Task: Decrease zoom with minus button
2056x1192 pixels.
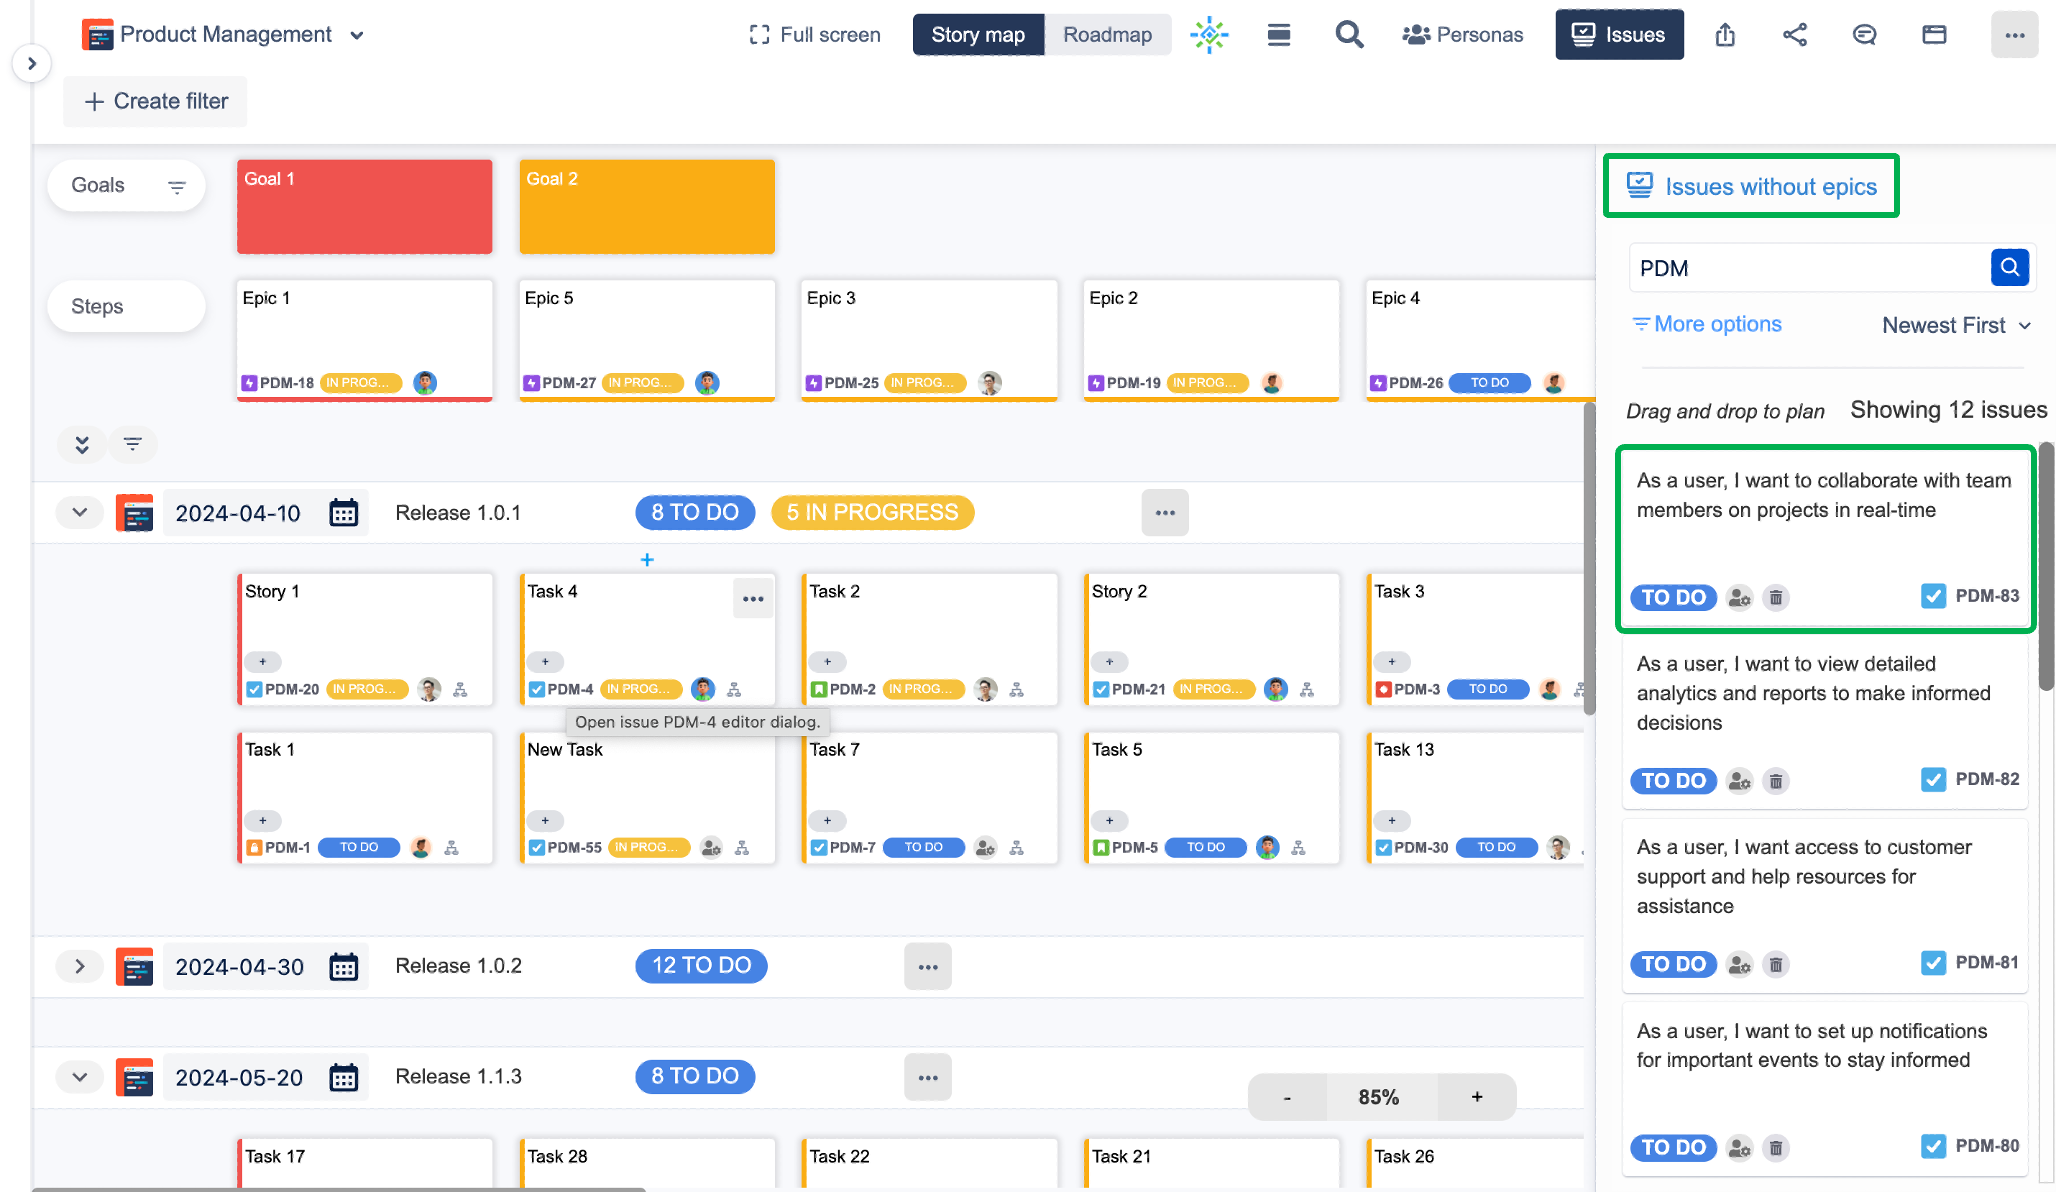Action: click(1287, 1098)
